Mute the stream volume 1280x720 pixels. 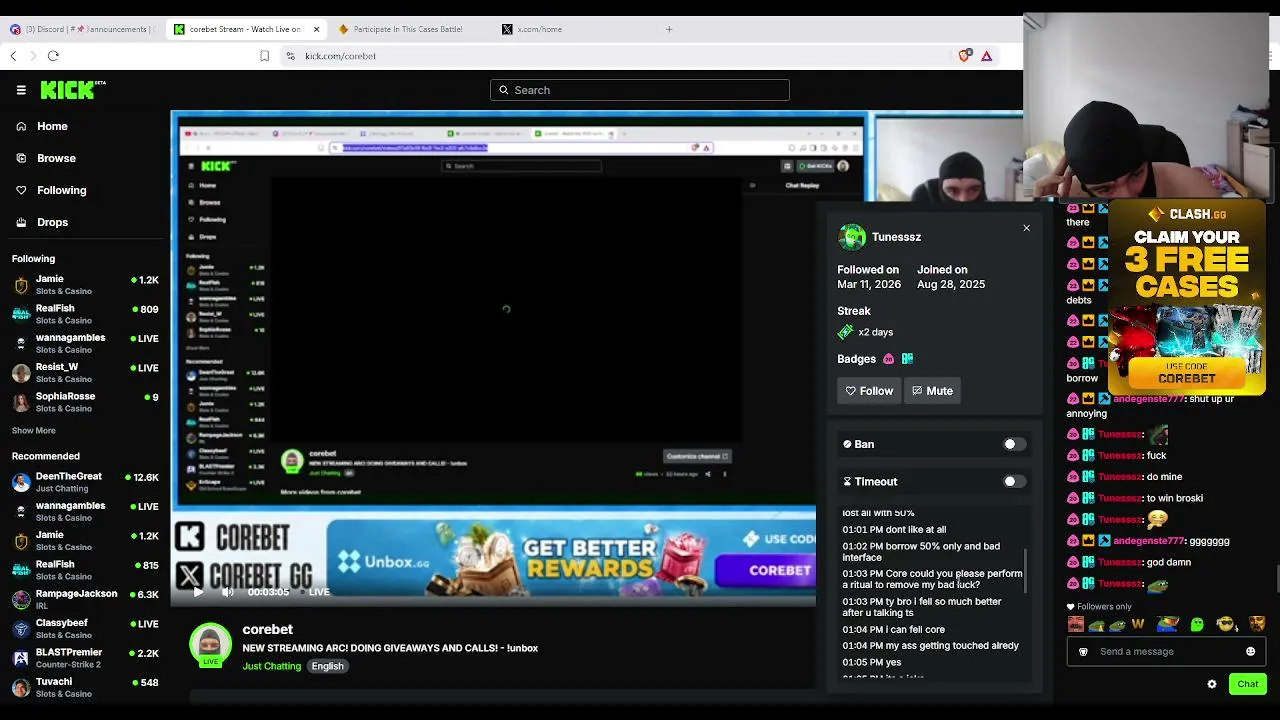[227, 592]
